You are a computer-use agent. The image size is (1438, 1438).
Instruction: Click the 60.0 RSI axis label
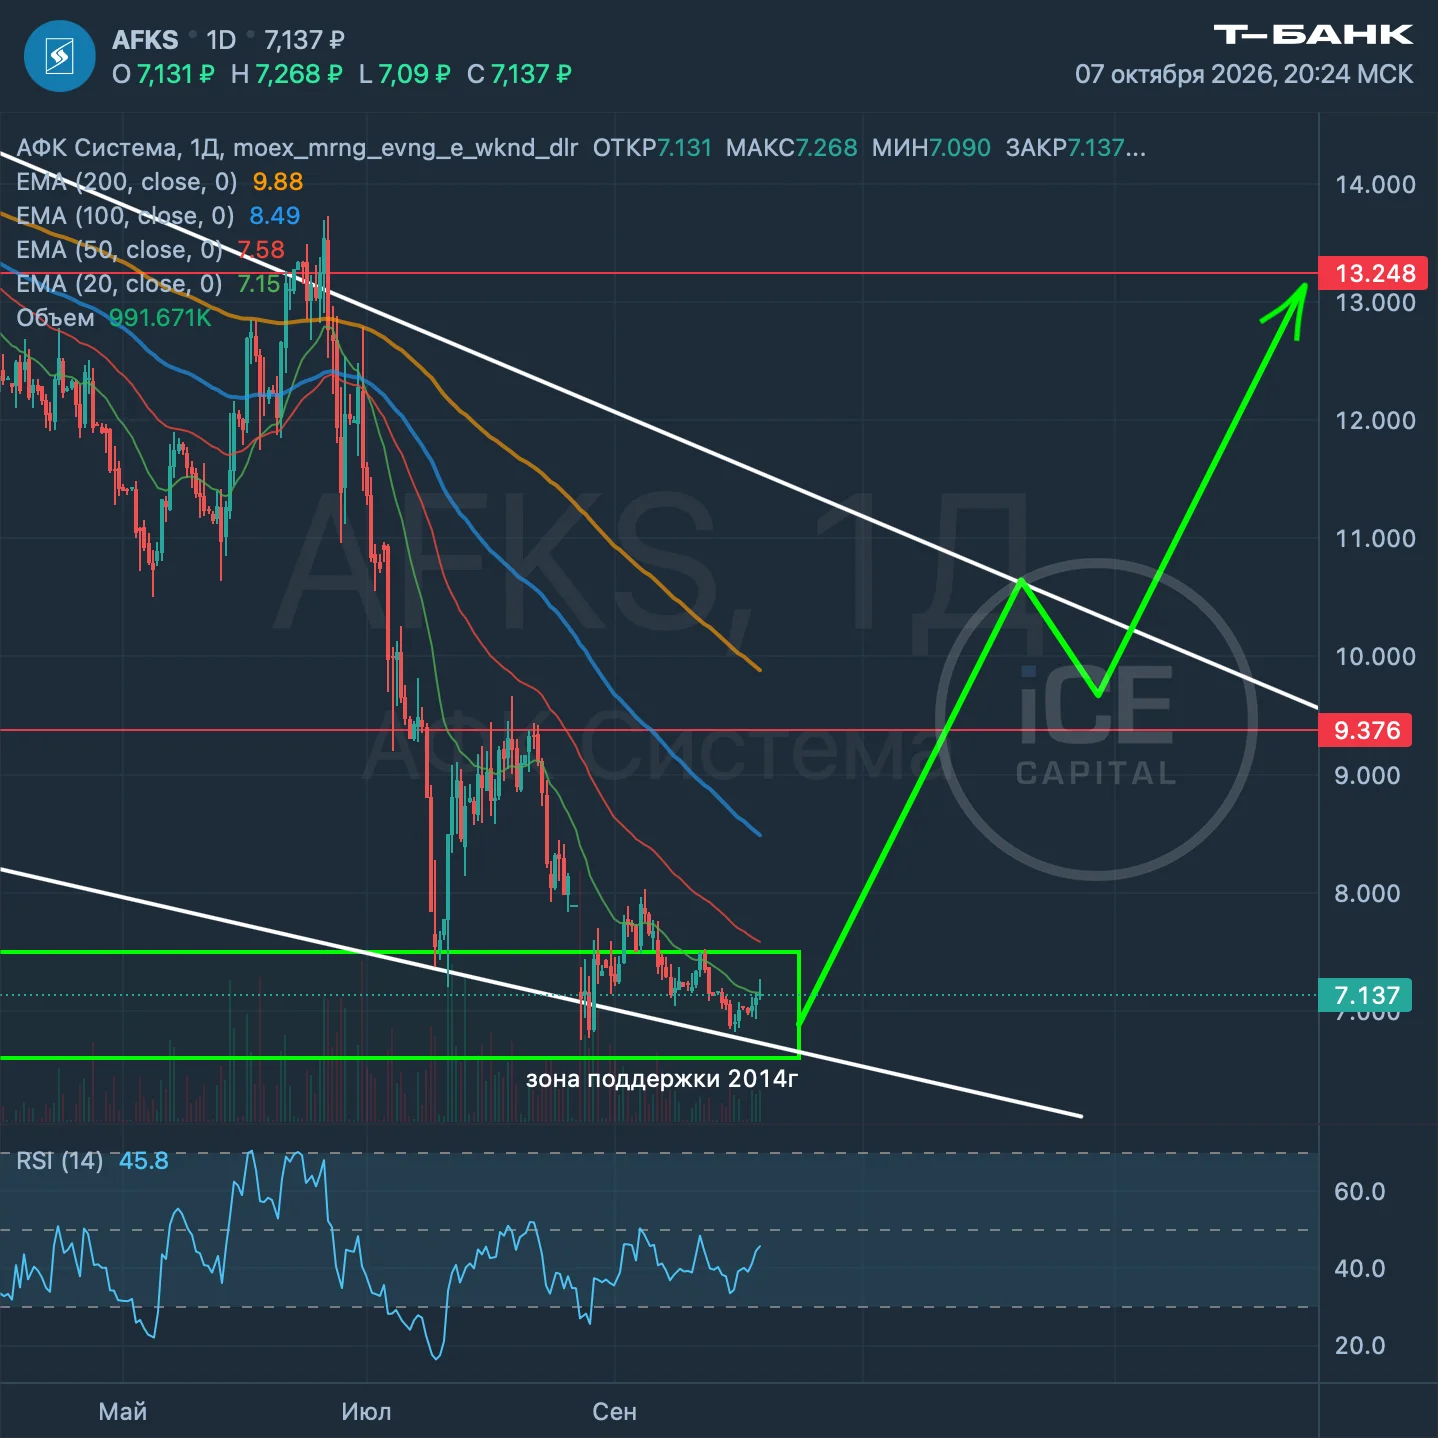point(1360,1191)
